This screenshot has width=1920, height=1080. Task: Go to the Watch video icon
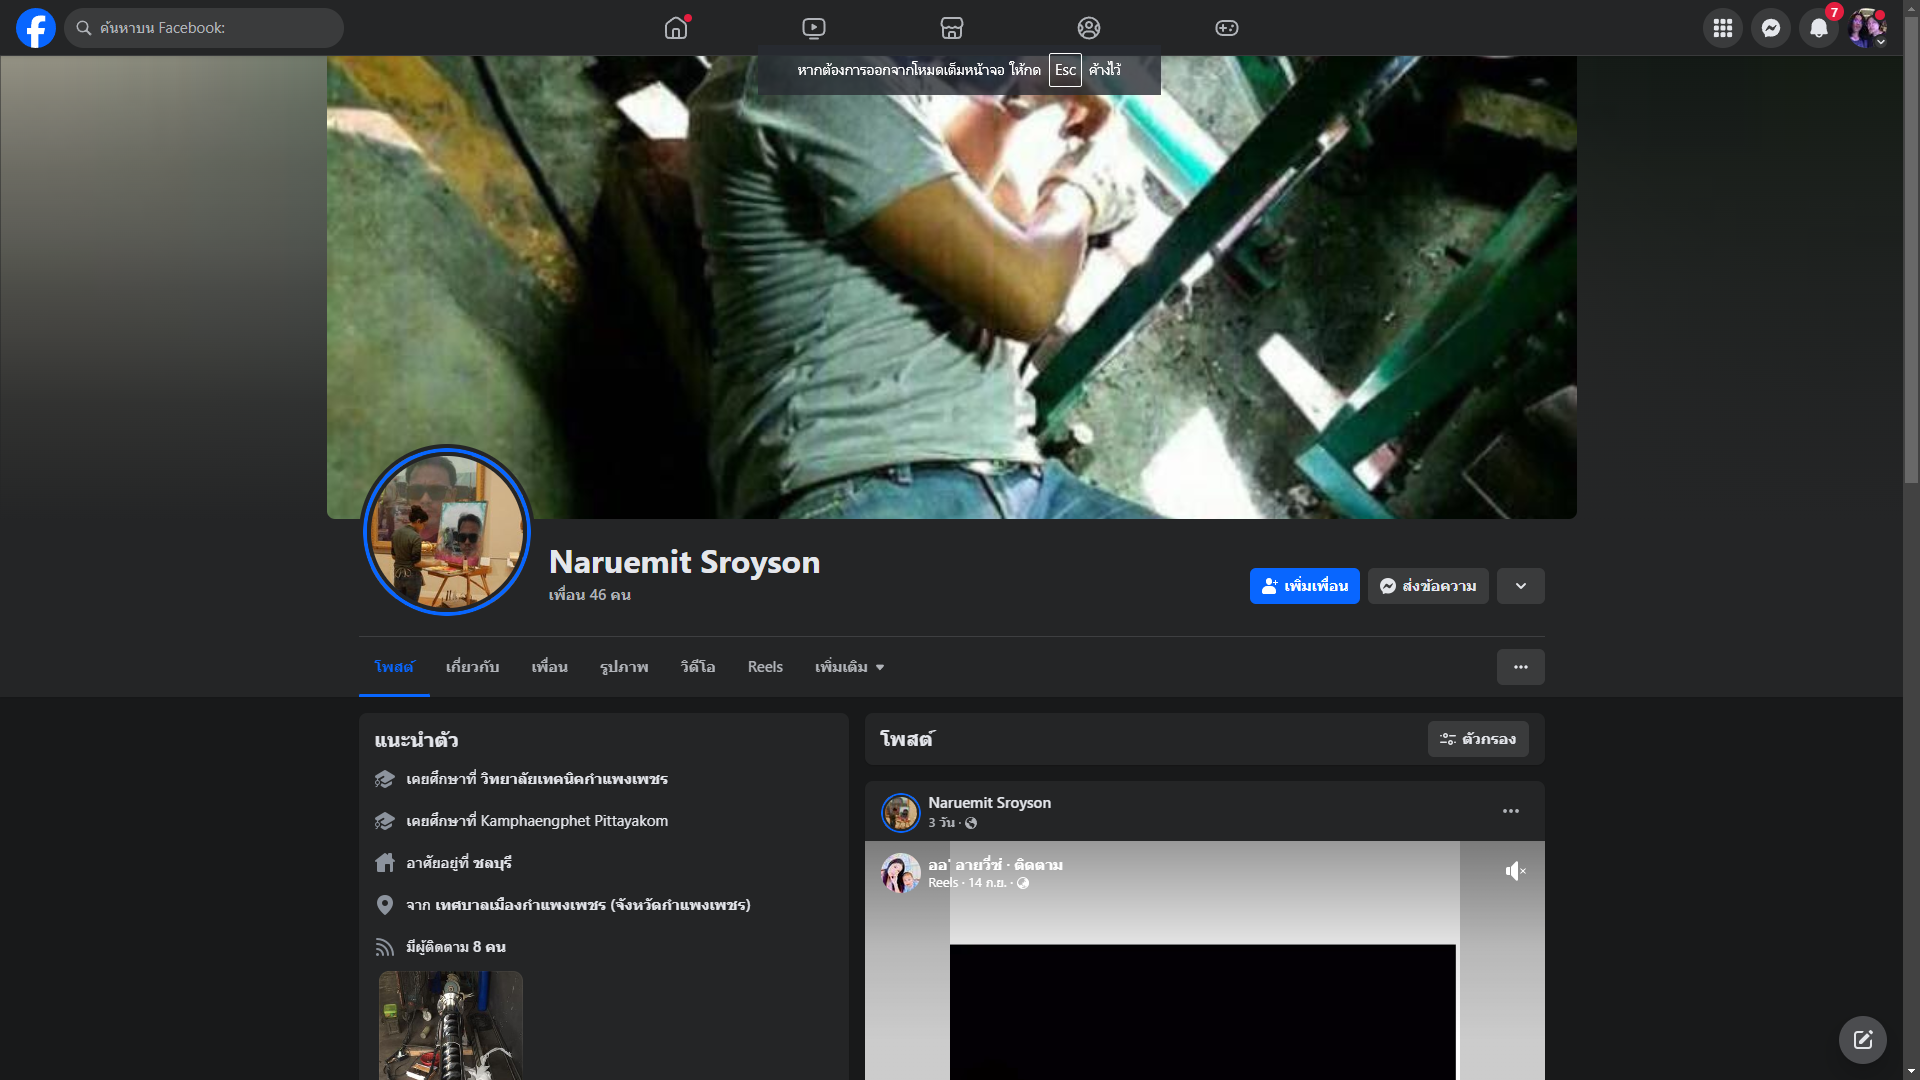tap(814, 28)
